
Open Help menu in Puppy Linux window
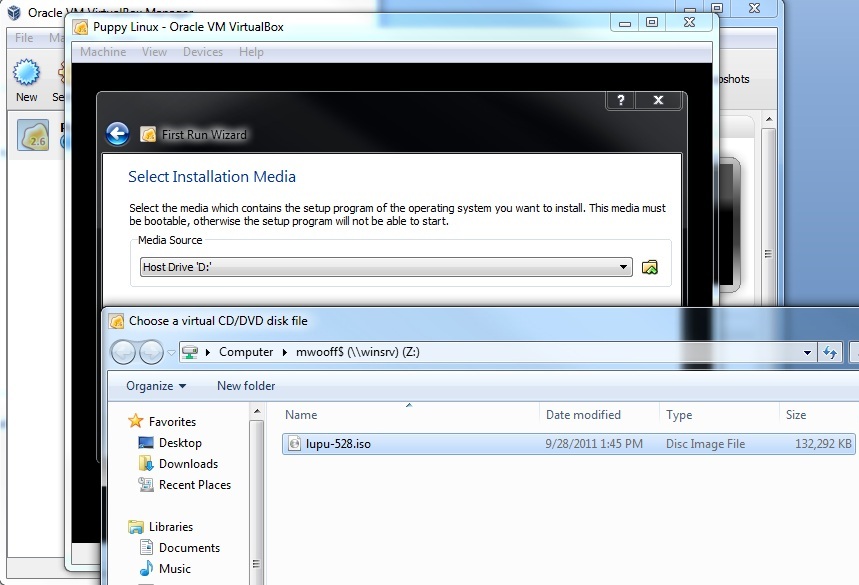251,52
